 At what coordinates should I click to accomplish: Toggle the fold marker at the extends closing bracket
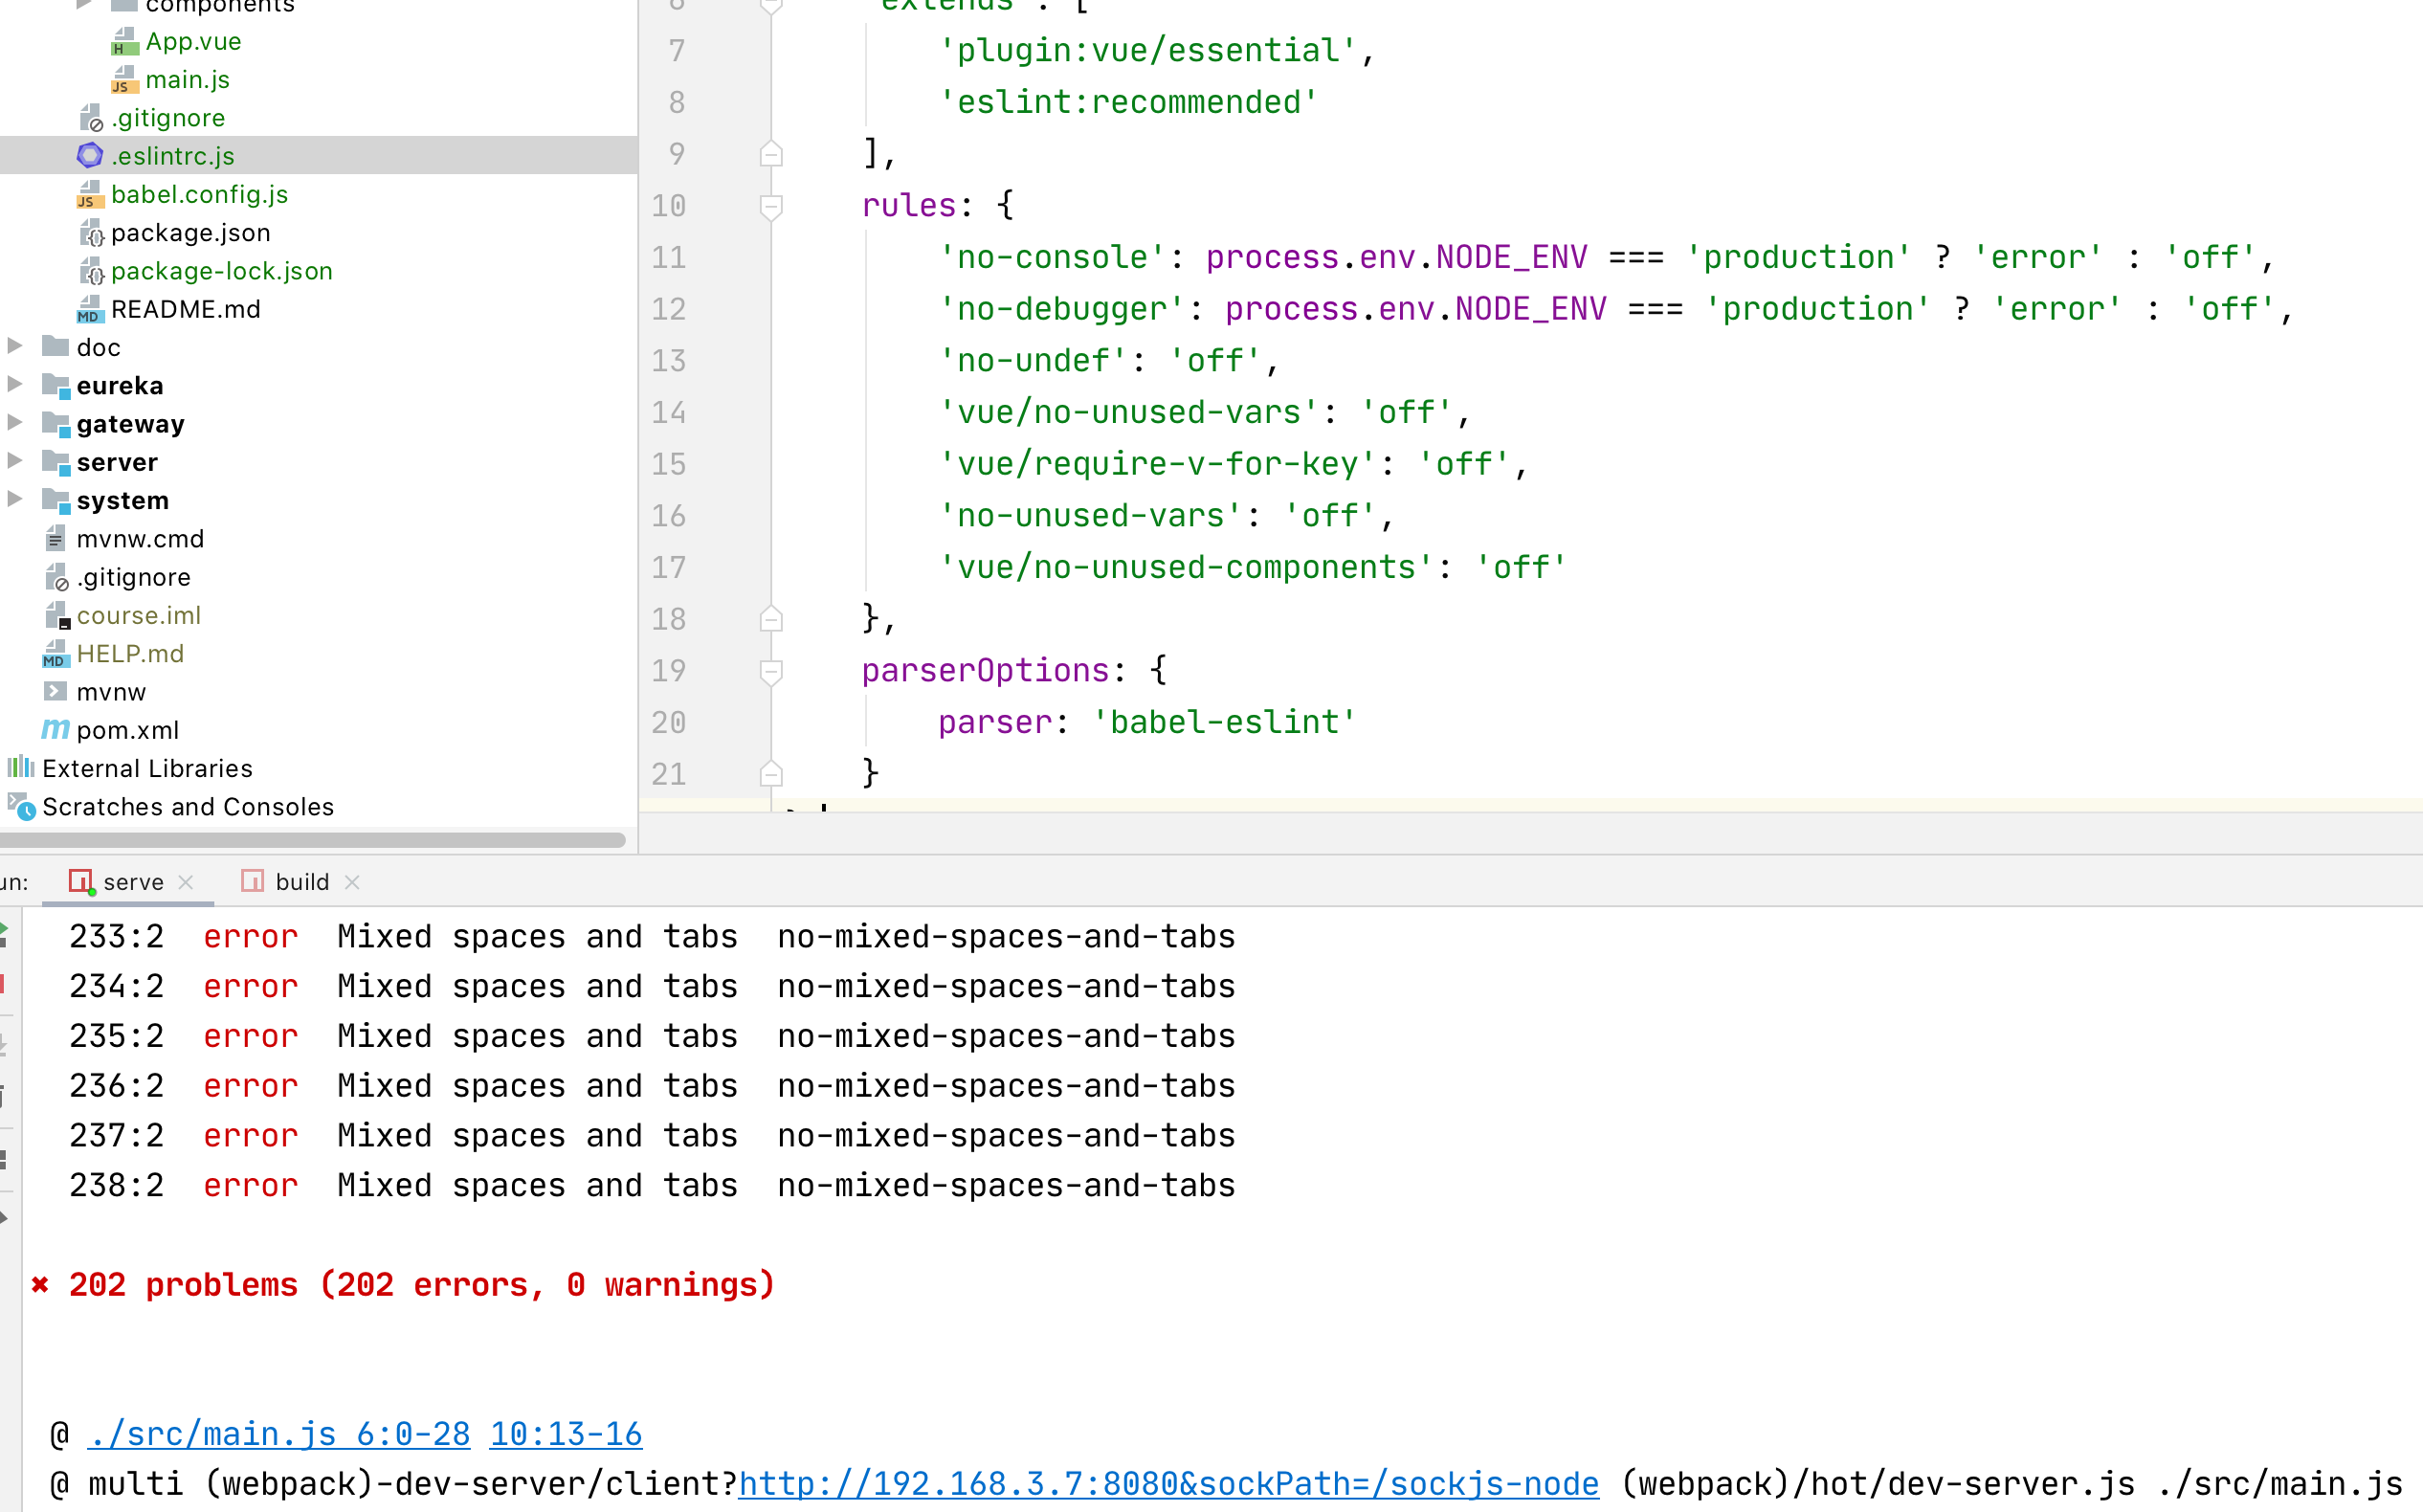tap(771, 154)
